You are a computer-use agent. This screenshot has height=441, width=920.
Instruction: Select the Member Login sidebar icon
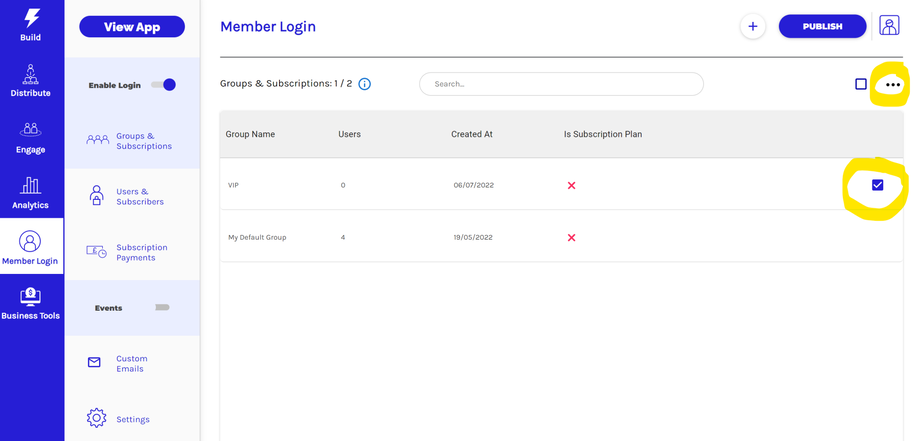[31, 242]
